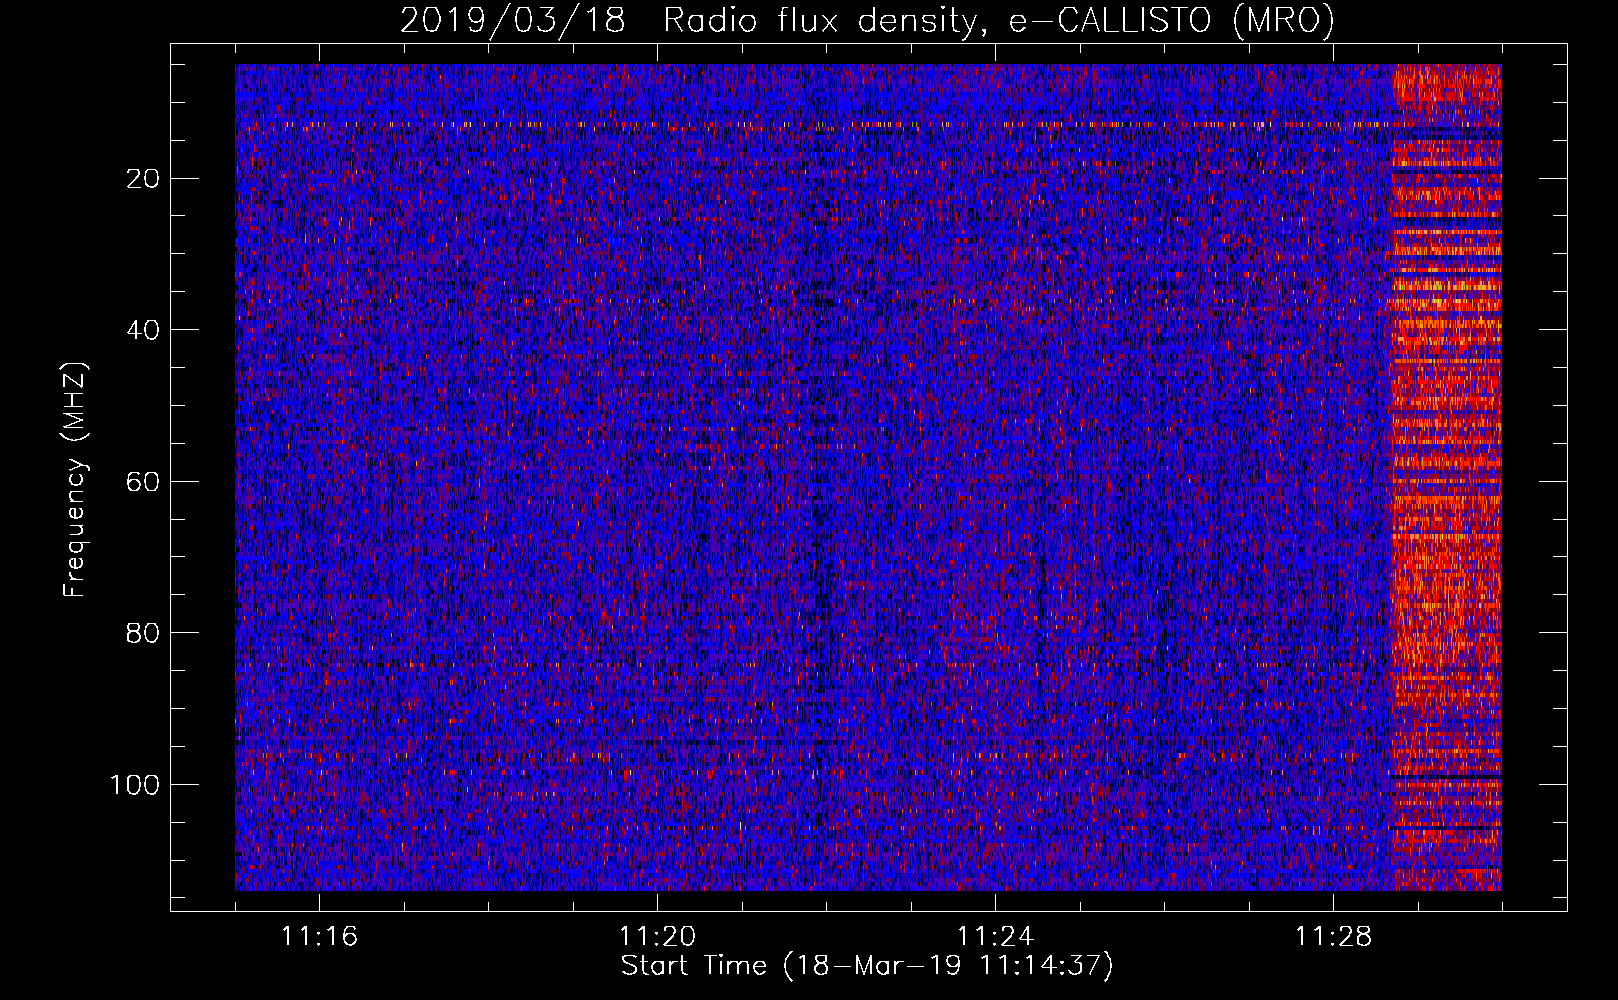Click the '11:16' time tick label
This screenshot has height=1000, width=1618.
click(319, 936)
